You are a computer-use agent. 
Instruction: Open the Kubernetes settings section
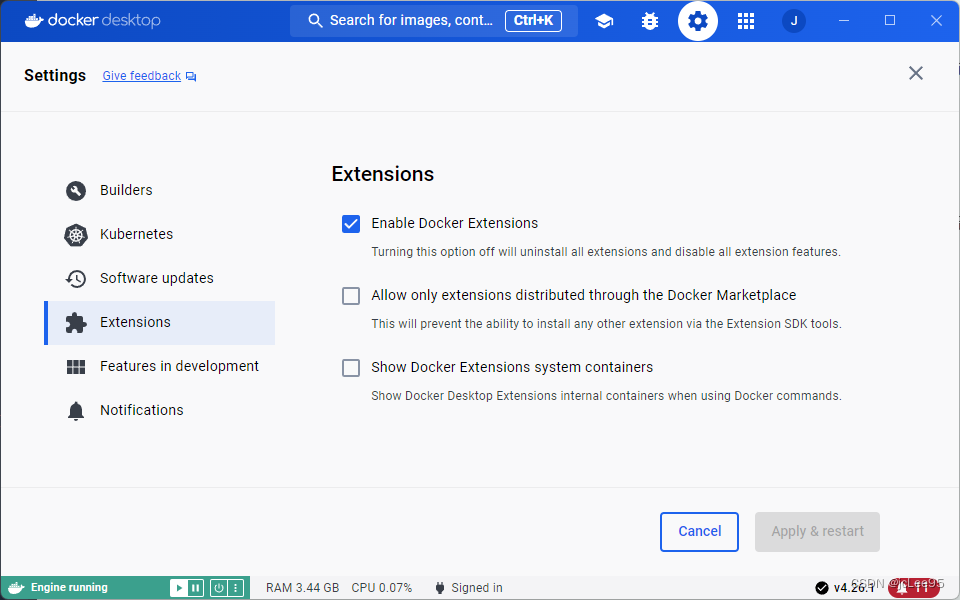[x=159, y=234]
